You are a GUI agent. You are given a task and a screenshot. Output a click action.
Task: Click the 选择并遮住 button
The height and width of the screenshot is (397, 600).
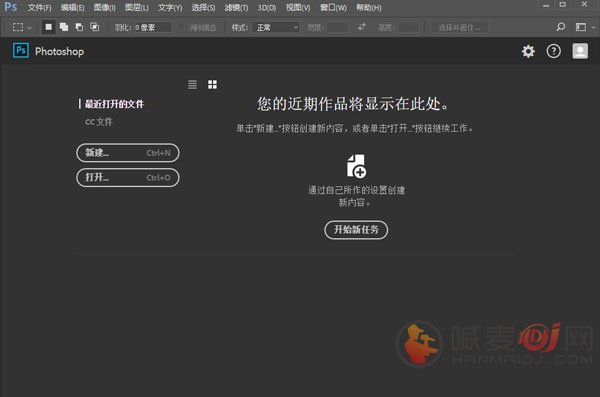coord(459,28)
